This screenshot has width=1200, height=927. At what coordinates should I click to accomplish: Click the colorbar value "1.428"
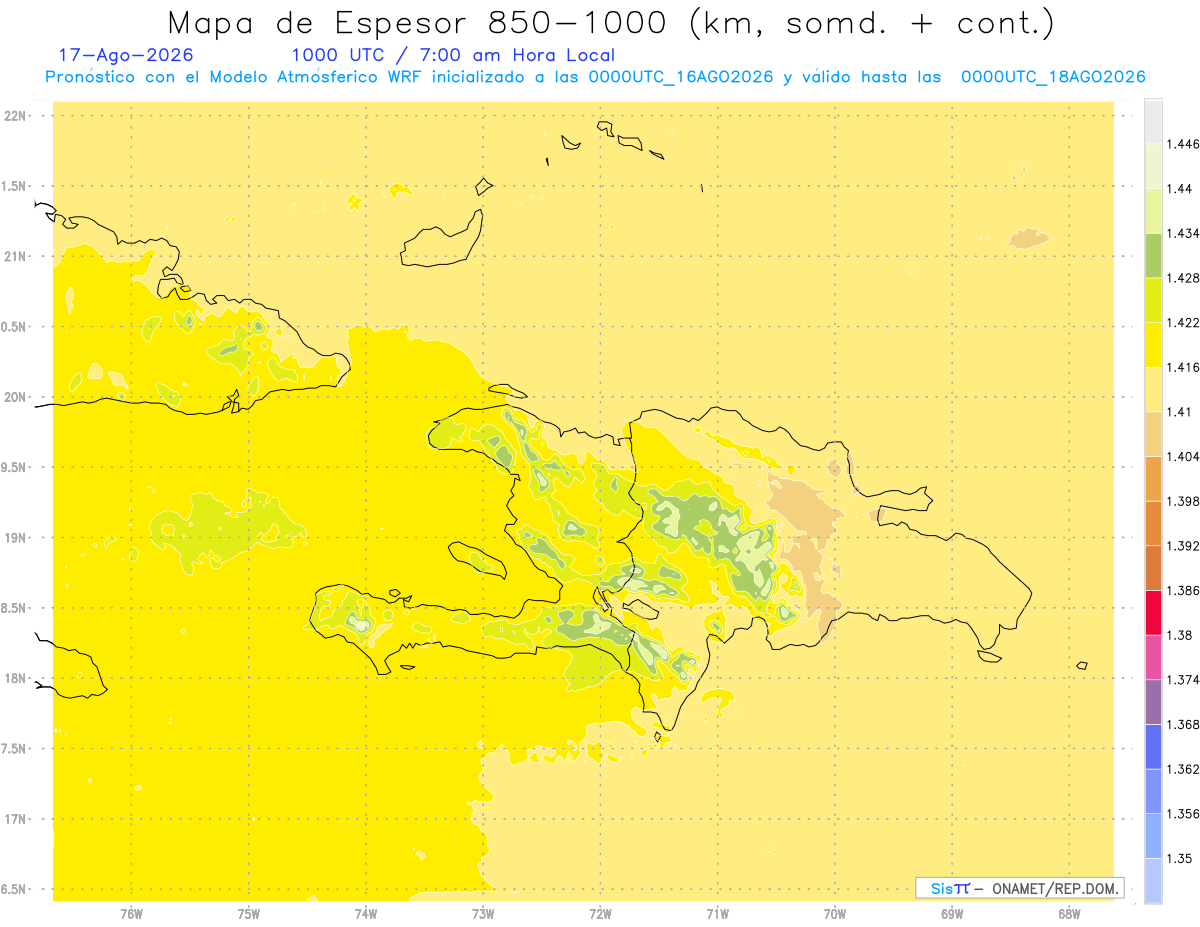(x=1182, y=278)
